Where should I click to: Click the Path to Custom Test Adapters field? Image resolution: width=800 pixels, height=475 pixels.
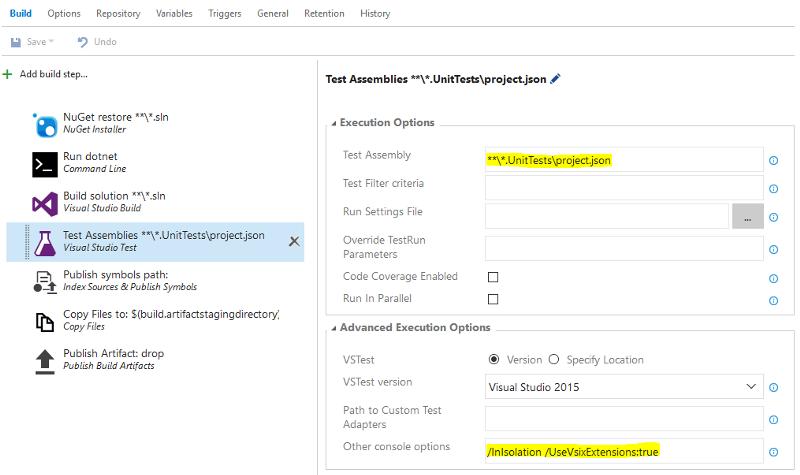[x=624, y=419]
